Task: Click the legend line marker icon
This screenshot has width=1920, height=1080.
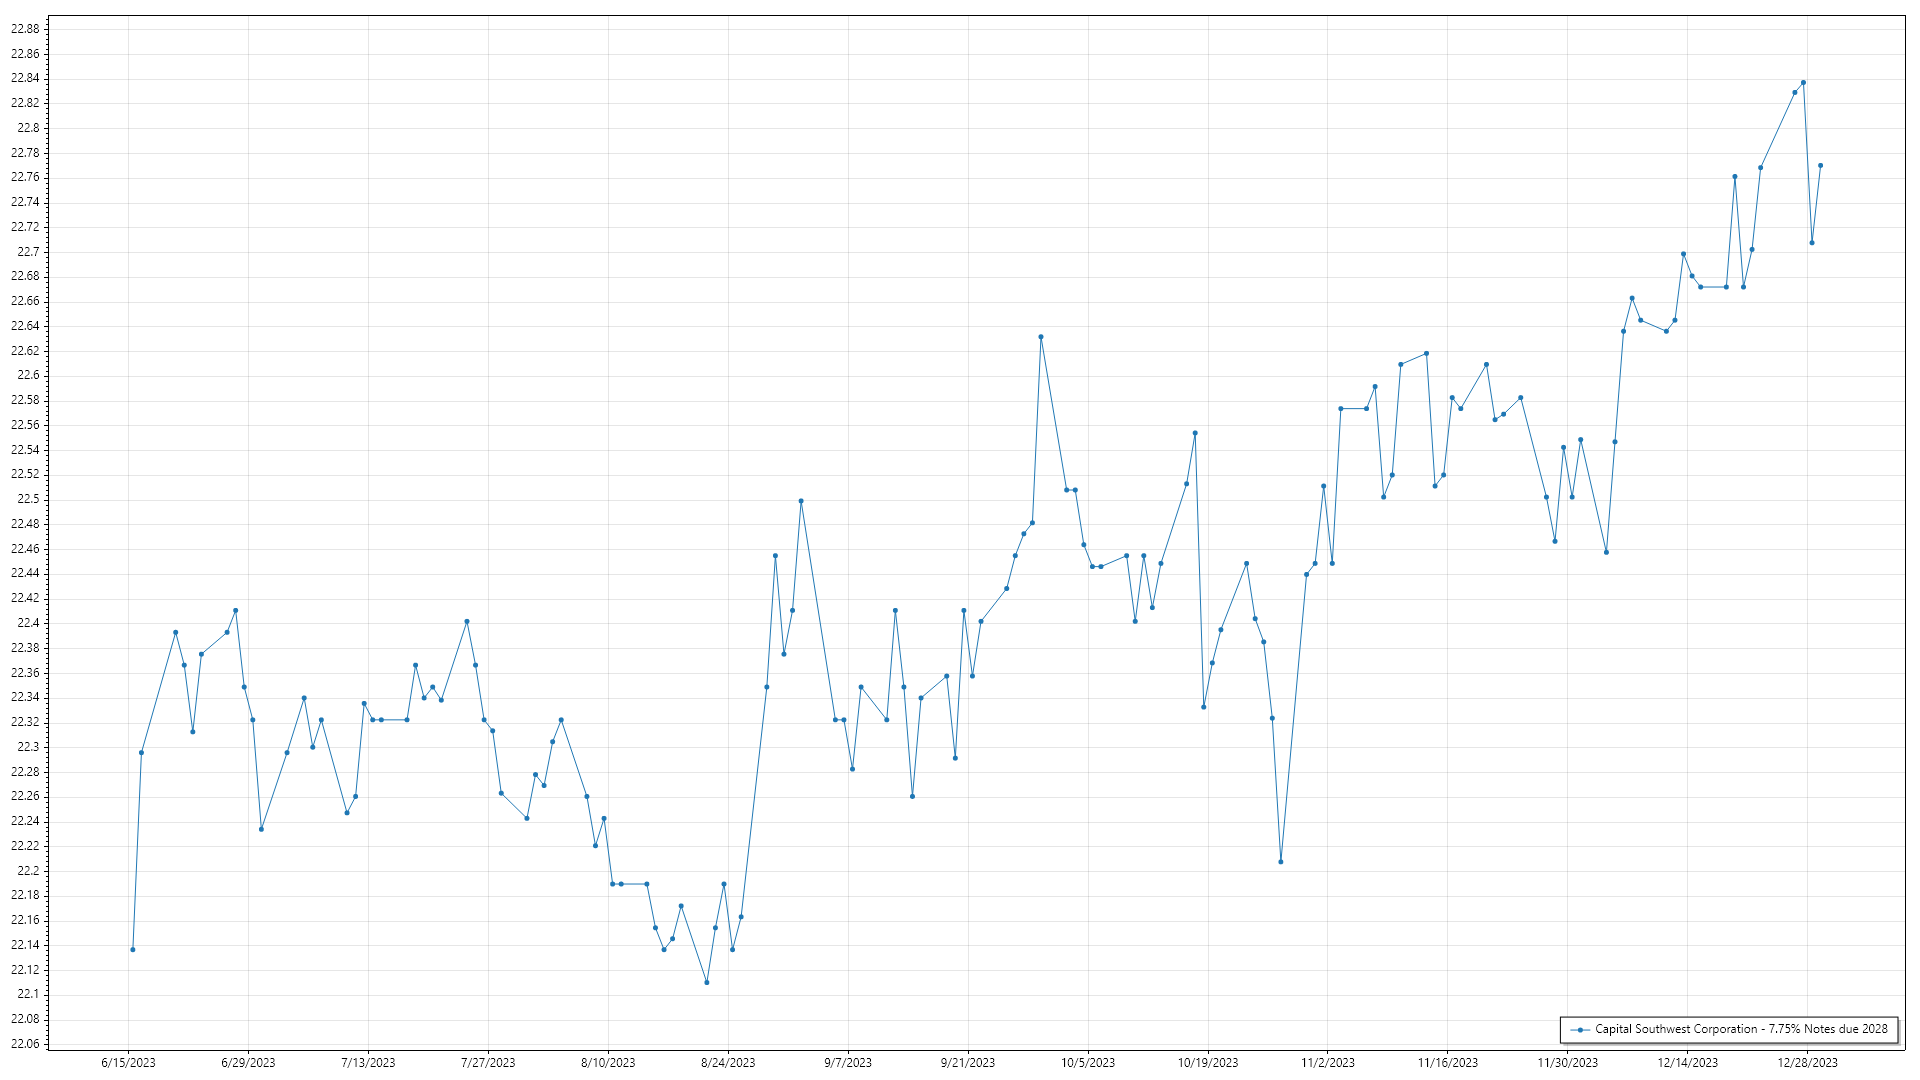Action: [x=1580, y=1029]
